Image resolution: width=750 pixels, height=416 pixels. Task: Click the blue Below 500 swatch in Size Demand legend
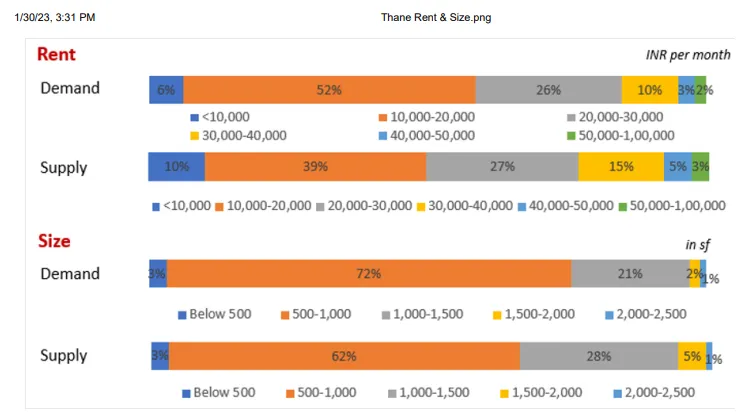pos(182,315)
